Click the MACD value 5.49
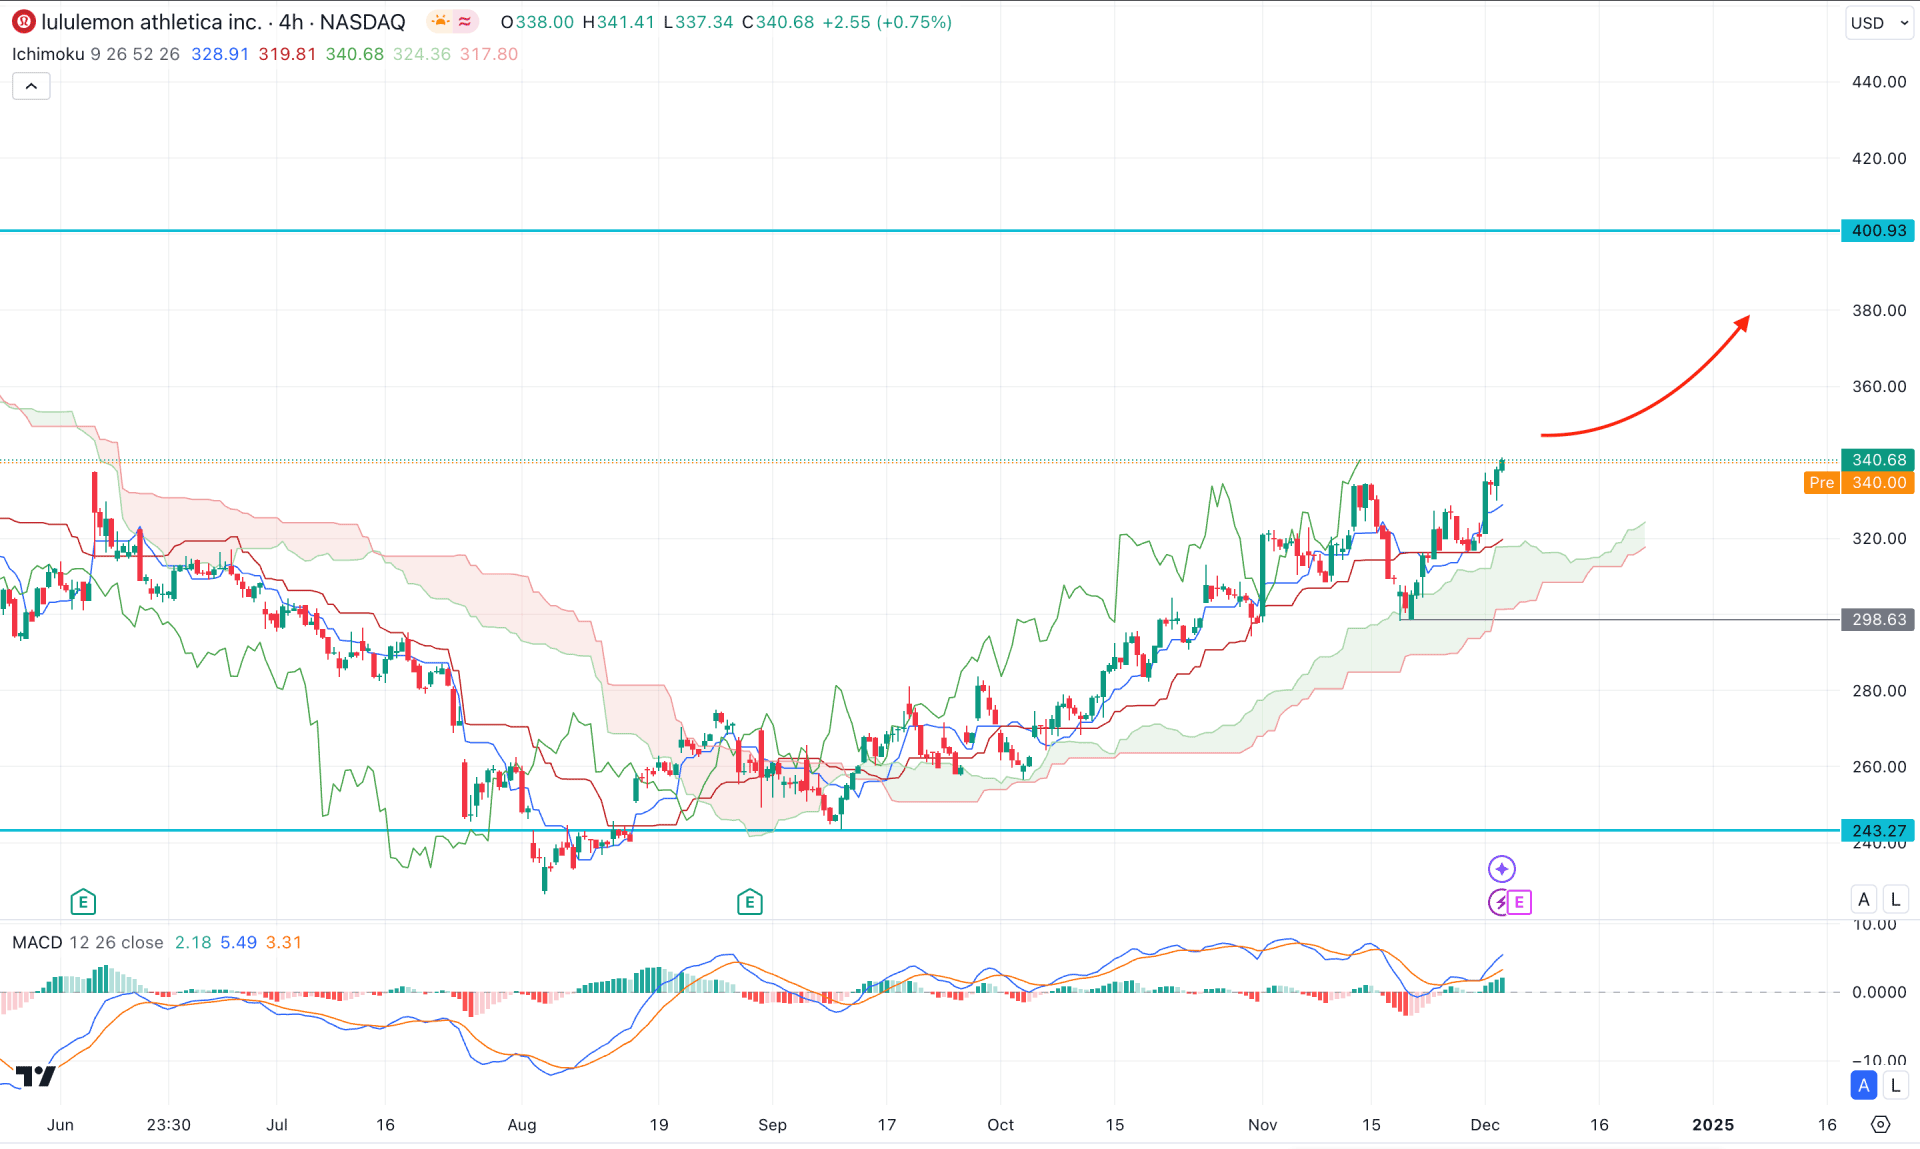1920x1149 pixels. [239, 942]
